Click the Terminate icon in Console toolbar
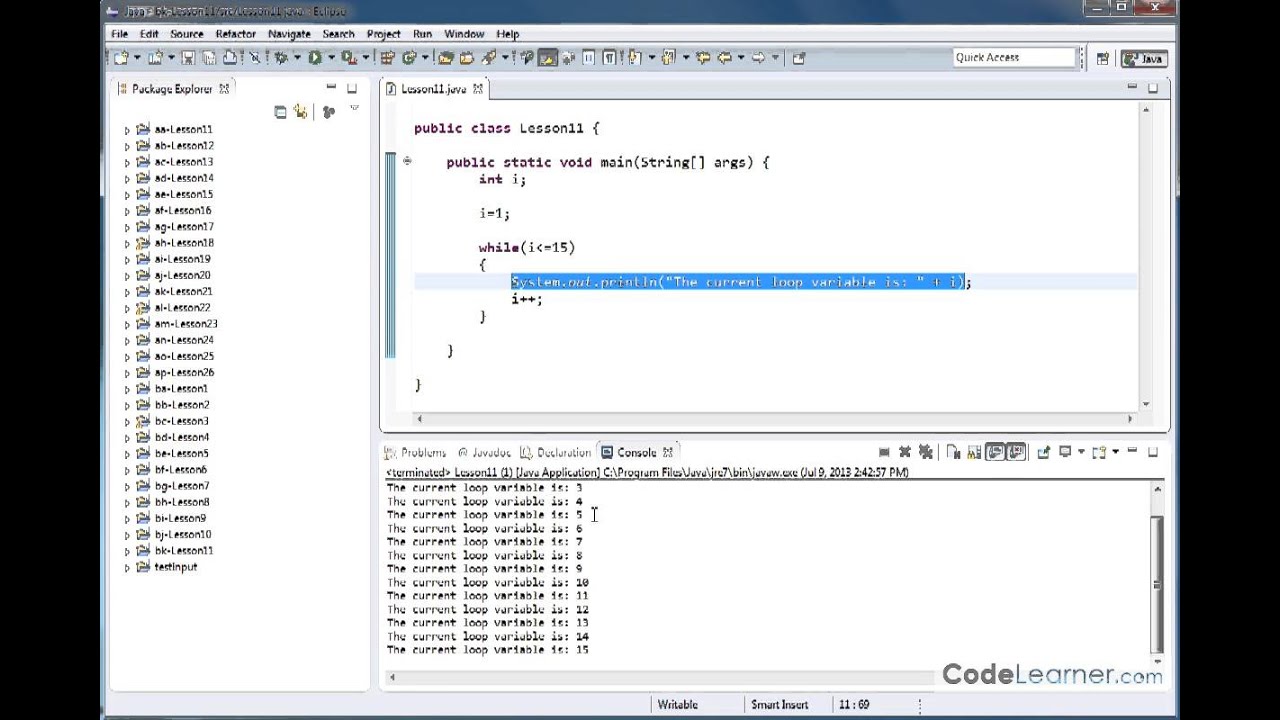 884,452
